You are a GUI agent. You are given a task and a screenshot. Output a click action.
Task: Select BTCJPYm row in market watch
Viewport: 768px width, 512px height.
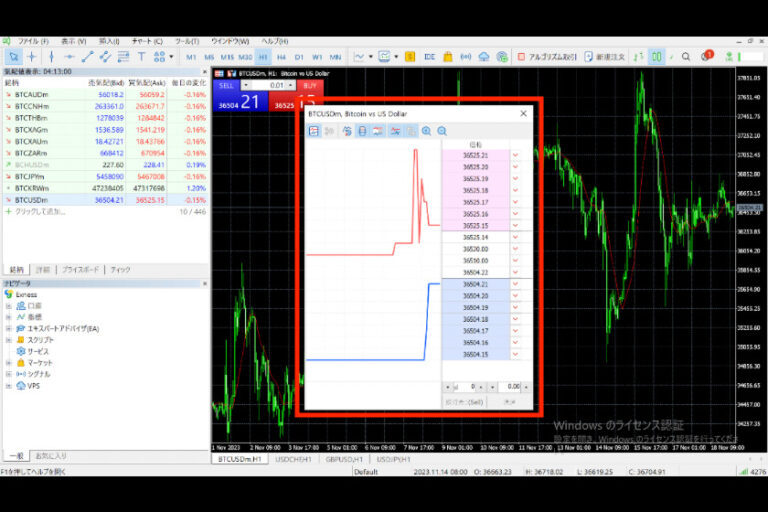click(30, 176)
